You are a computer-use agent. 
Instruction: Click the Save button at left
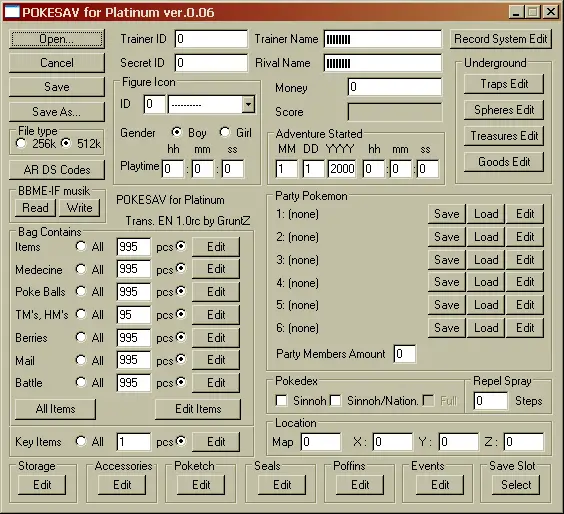point(57,87)
